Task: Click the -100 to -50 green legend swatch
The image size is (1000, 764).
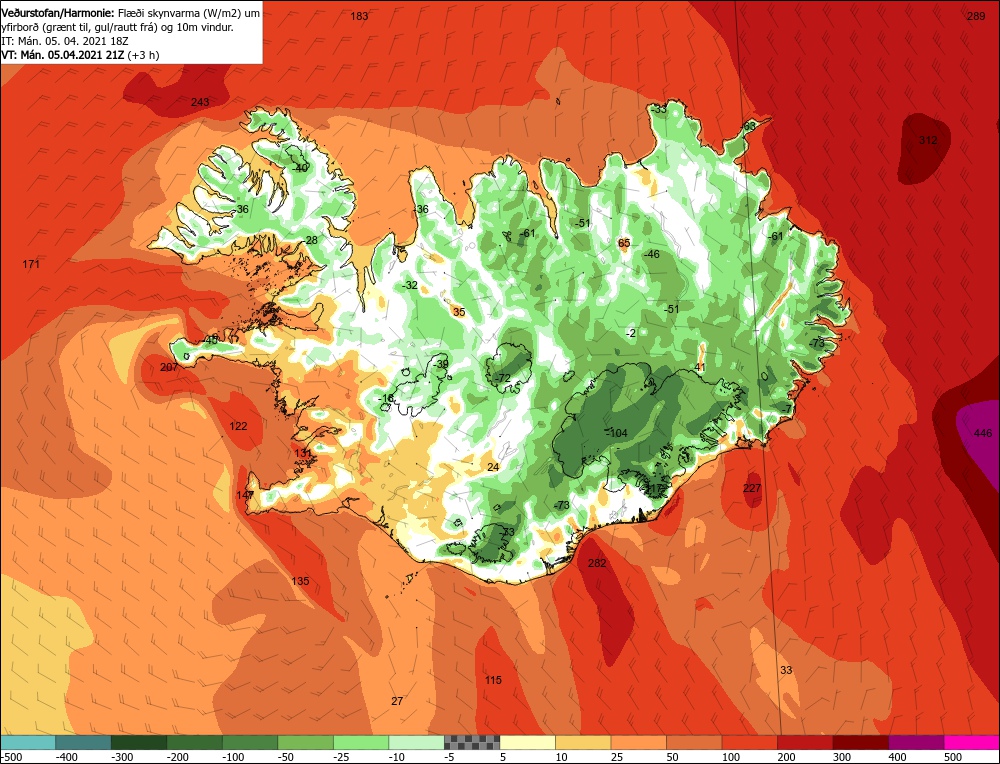Action: (x=250, y=742)
